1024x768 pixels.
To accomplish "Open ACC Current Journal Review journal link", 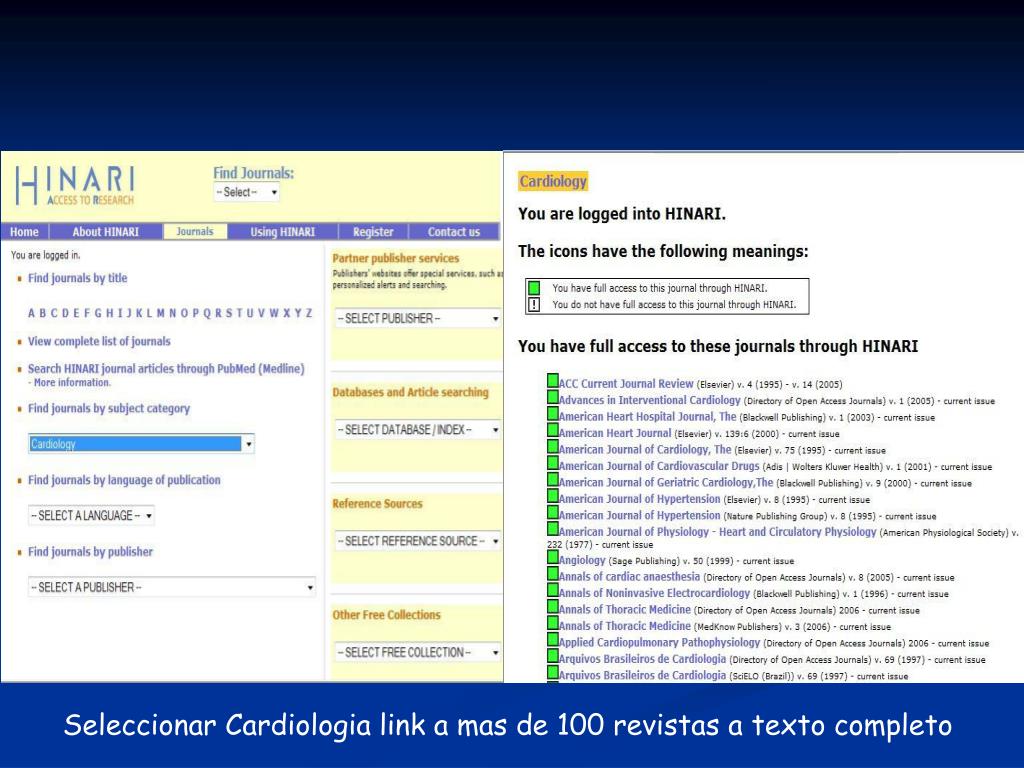I will pyautogui.click(x=626, y=384).
